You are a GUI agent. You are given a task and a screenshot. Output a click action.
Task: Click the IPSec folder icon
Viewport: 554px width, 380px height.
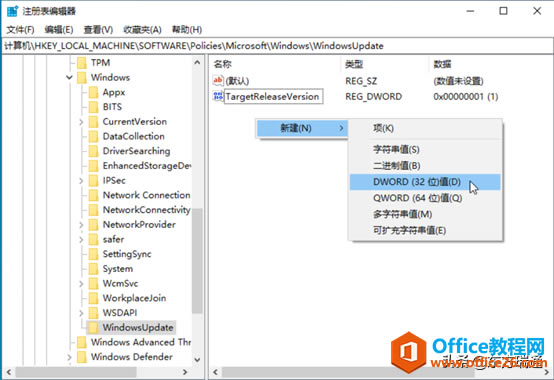[93, 181]
